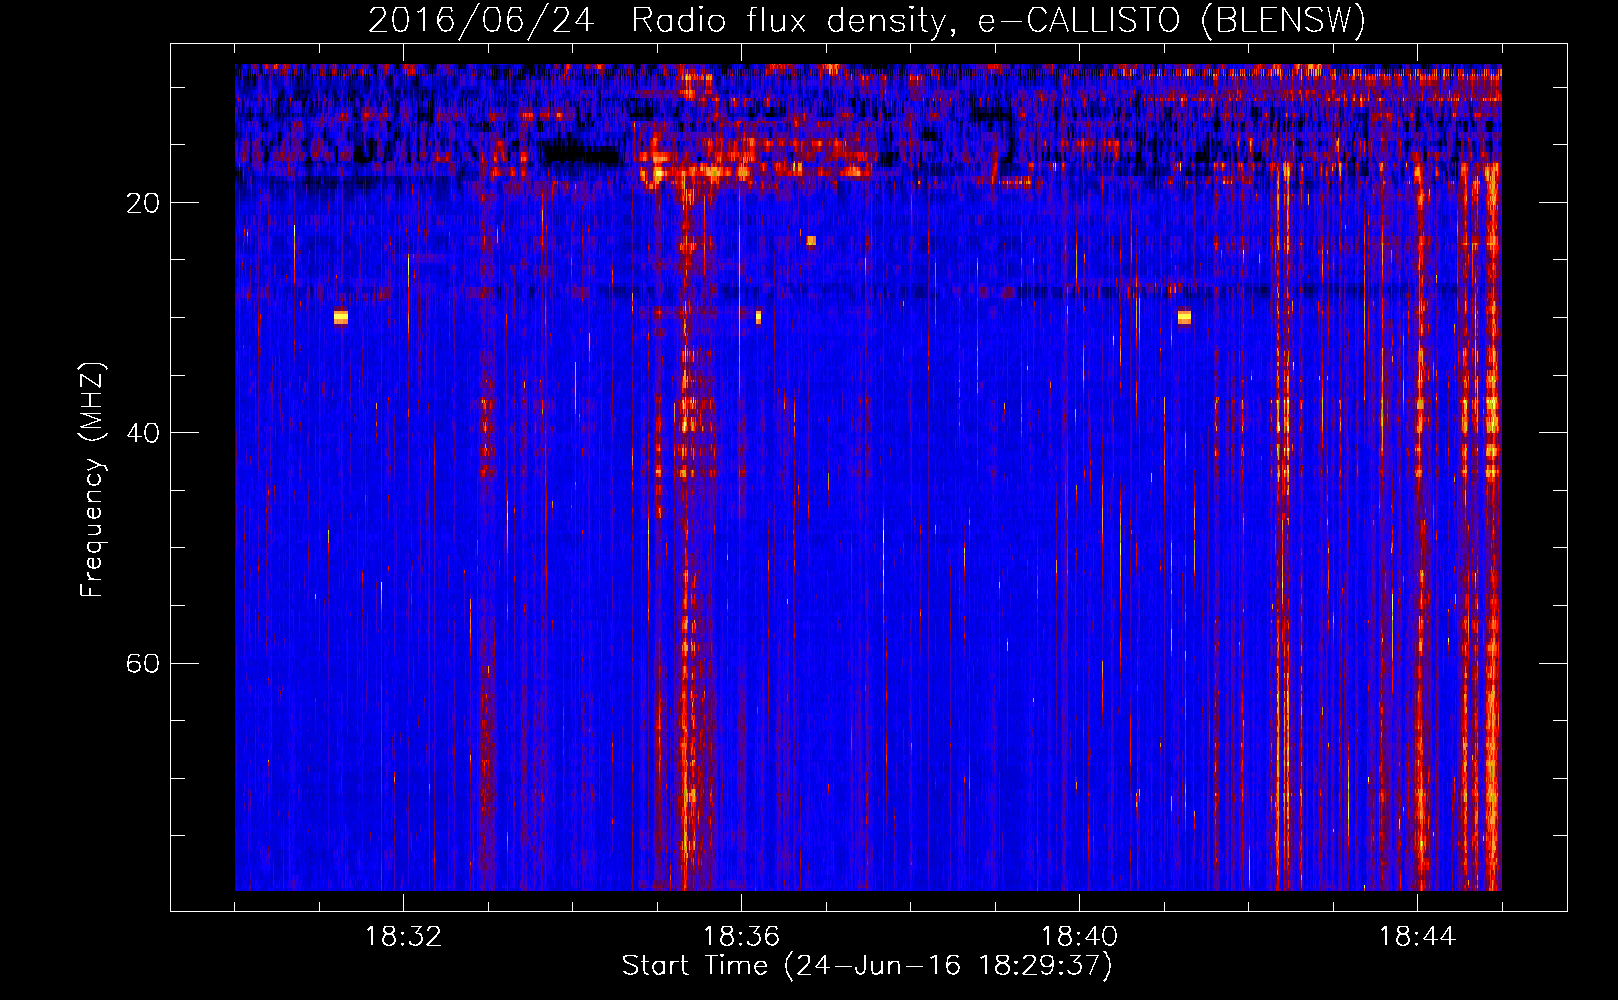Click the 18:36 time tick label
This screenshot has height=1000, width=1618.
pyautogui.click(x=741, y=937)
